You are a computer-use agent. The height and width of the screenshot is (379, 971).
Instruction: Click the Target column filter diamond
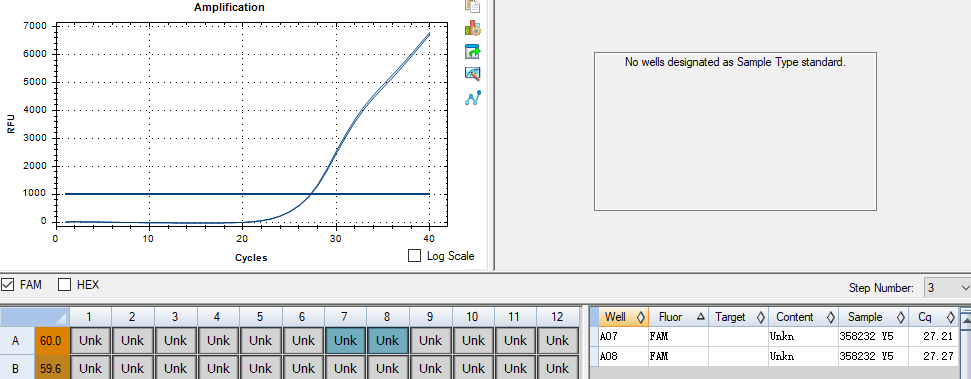(760, 317)
